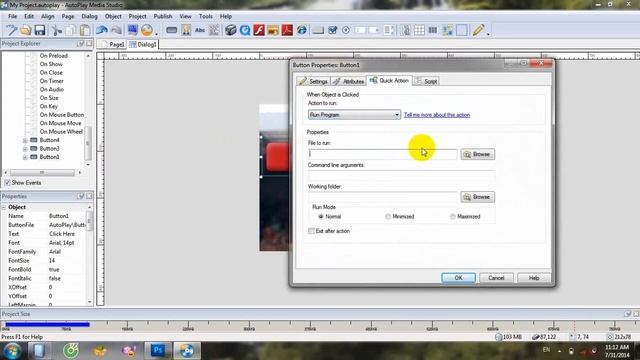Collapse the Object properties section
Screen dimensions: 640x360
(4, 207)
